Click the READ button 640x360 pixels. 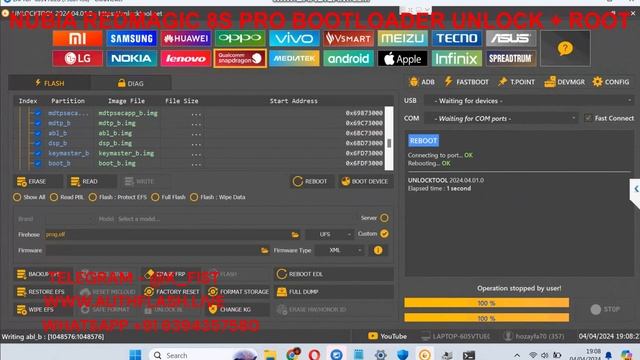point(91,181)
